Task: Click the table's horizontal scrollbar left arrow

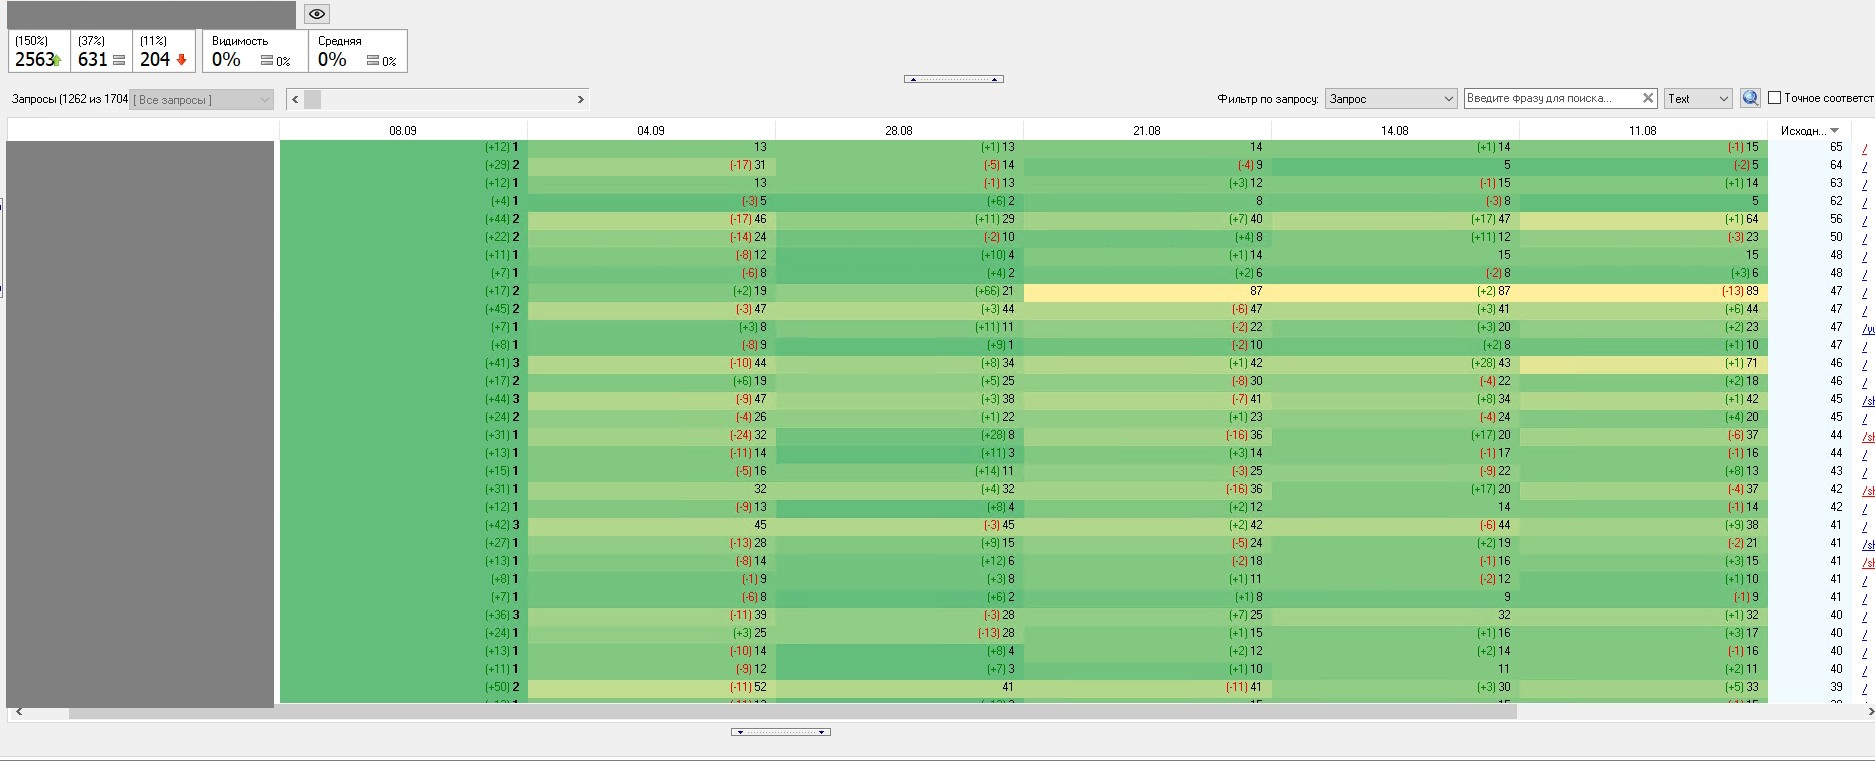Action: 20,712
